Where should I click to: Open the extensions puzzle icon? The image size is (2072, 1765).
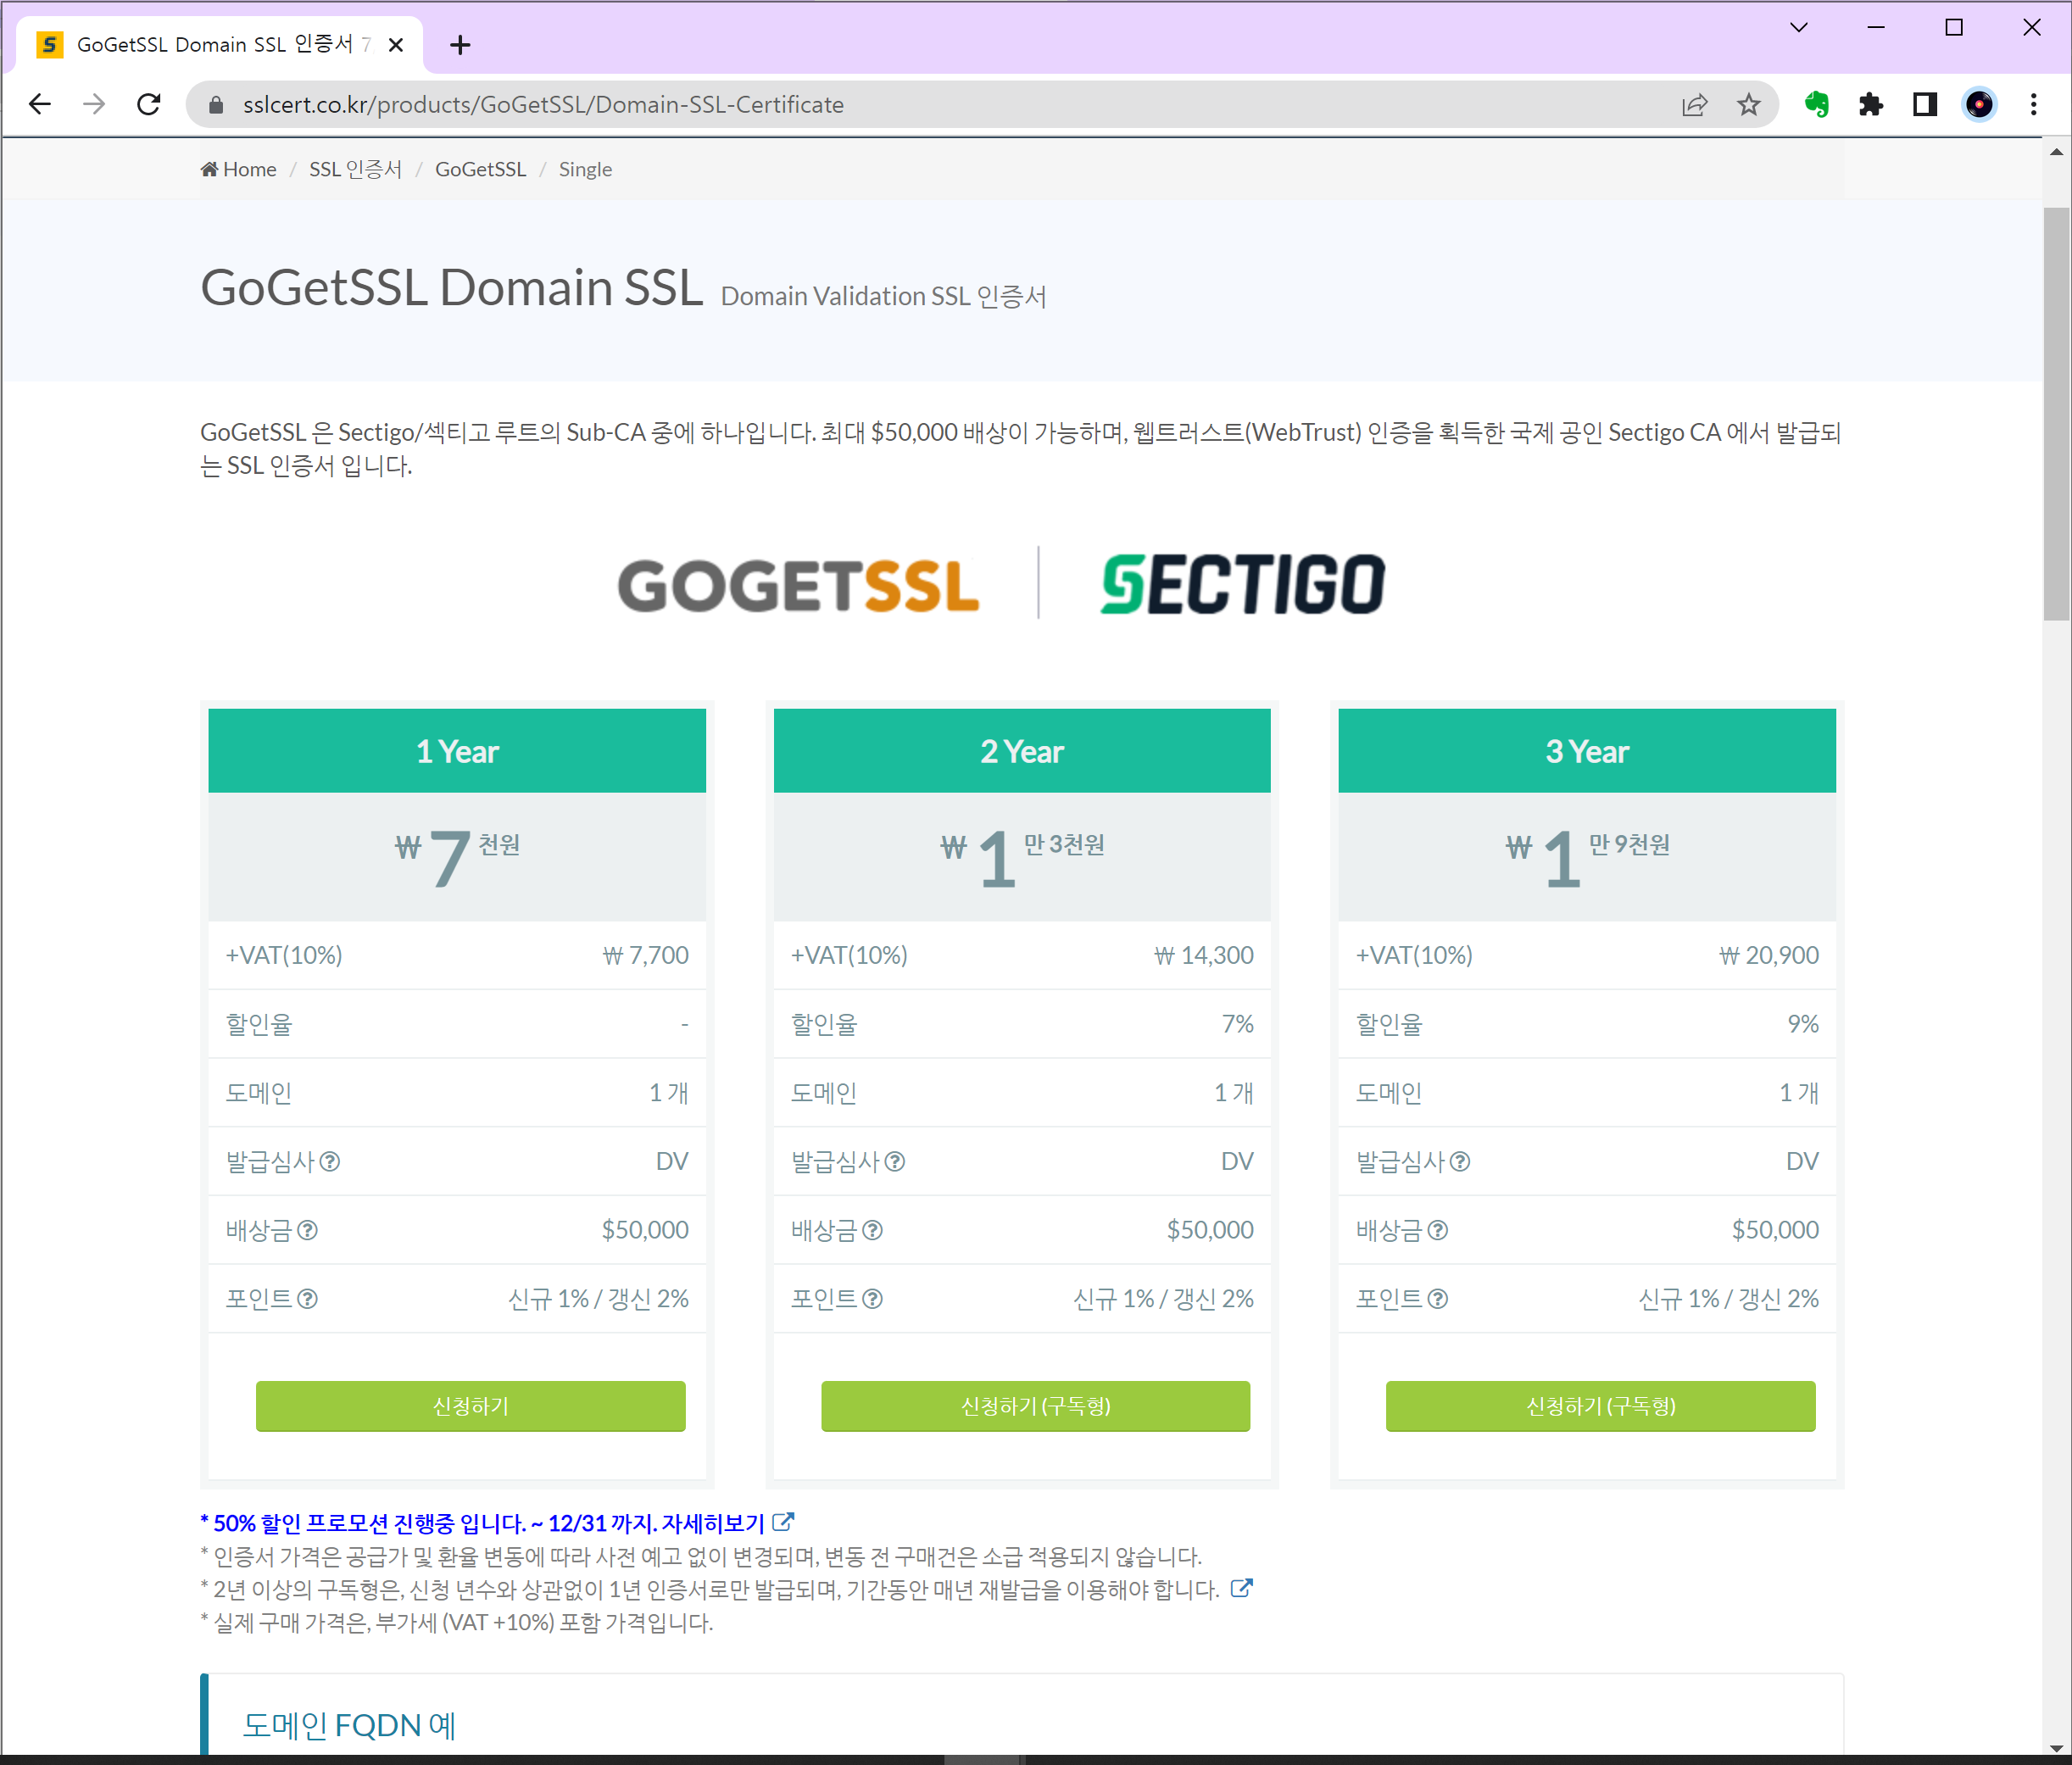point(1870,104)
